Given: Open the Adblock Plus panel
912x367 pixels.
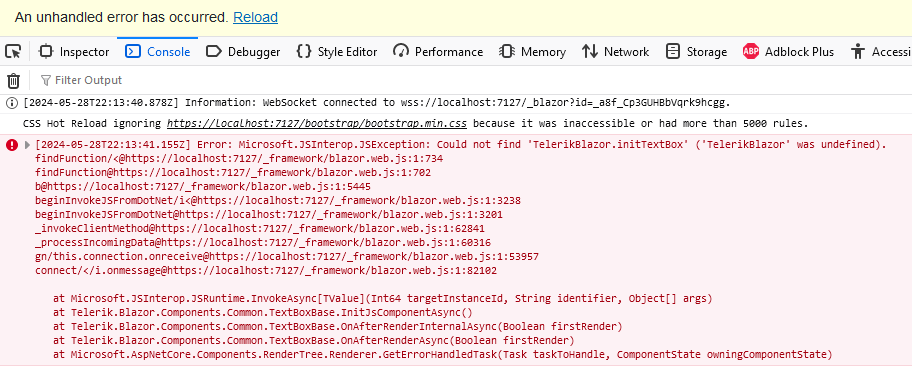Looking at the screenshot, I should pos(788,52).
